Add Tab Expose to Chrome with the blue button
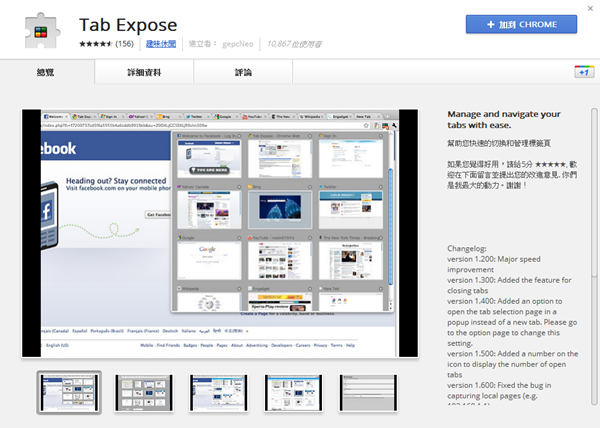 pyautogui.click(x=521, y=24)
